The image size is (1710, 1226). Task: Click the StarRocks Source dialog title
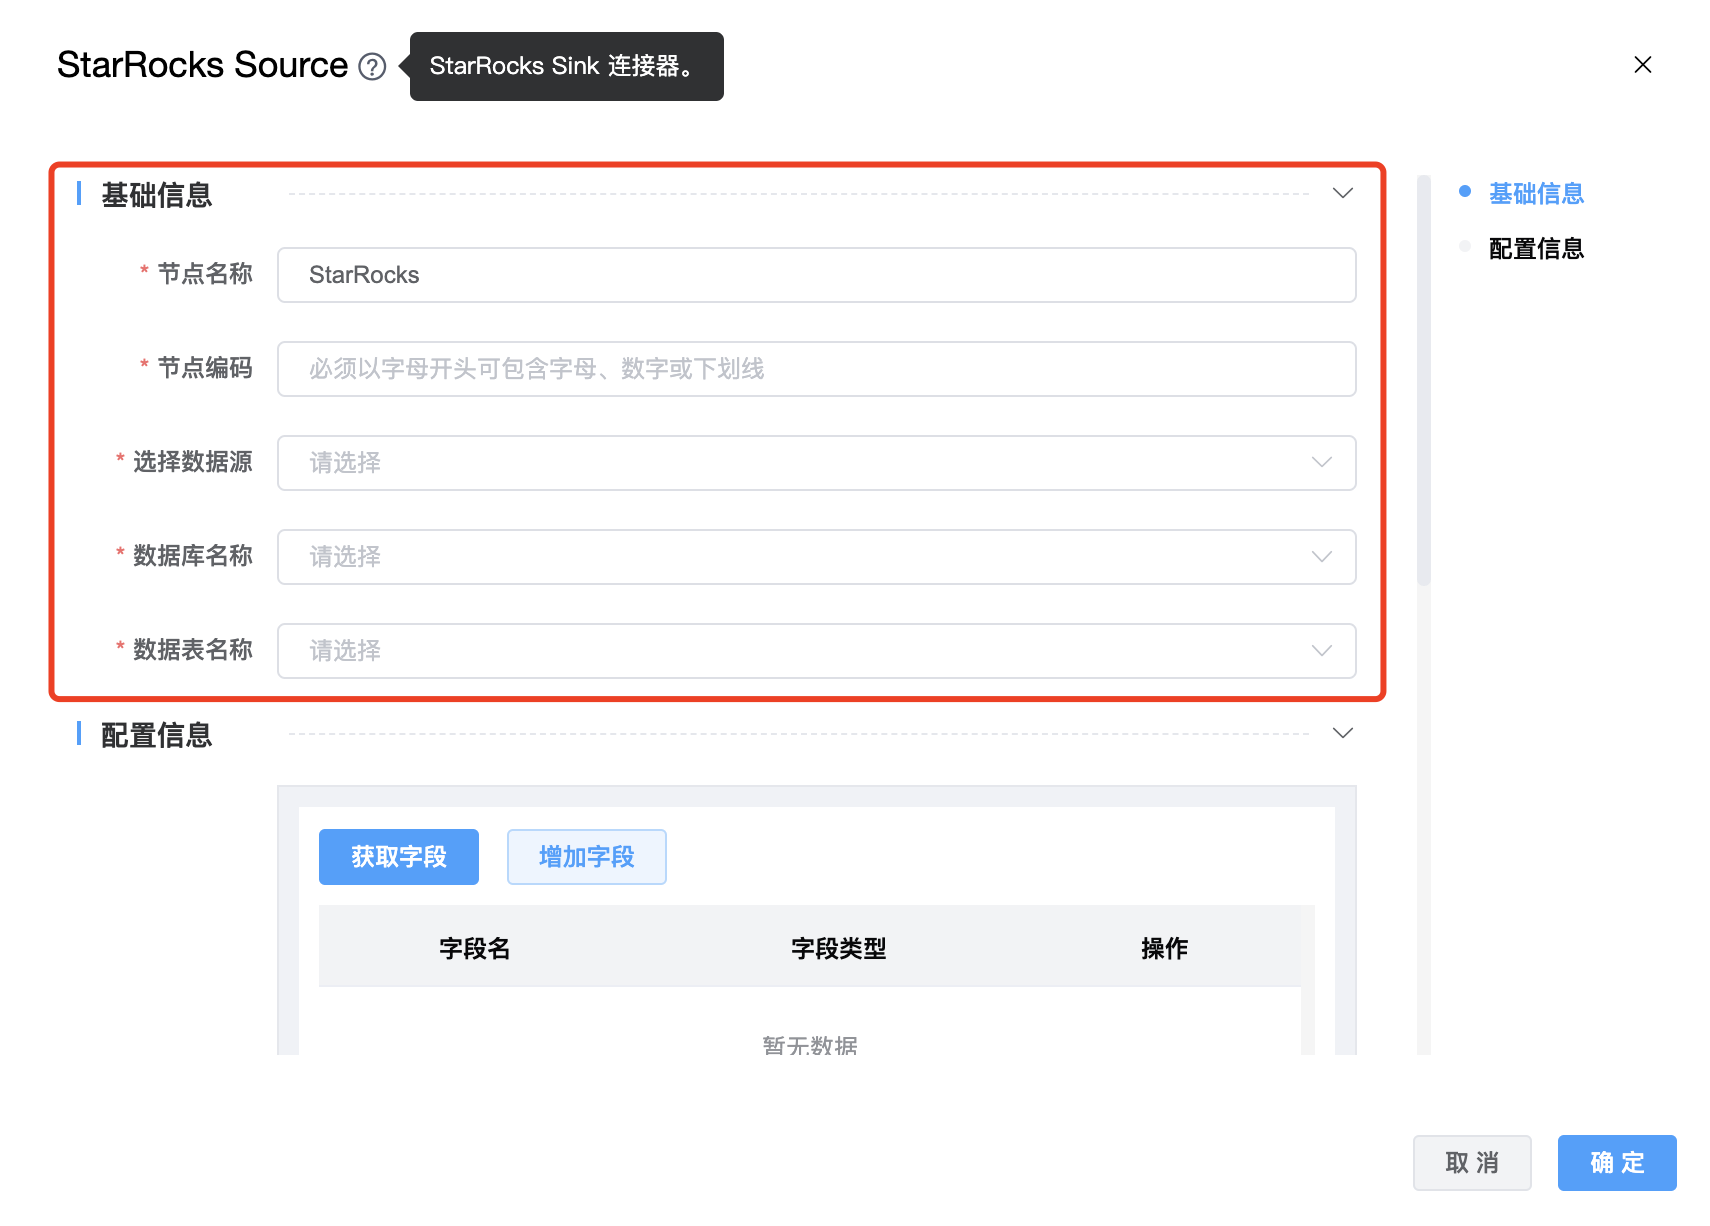pyautogui.click(x=202, y=65)
